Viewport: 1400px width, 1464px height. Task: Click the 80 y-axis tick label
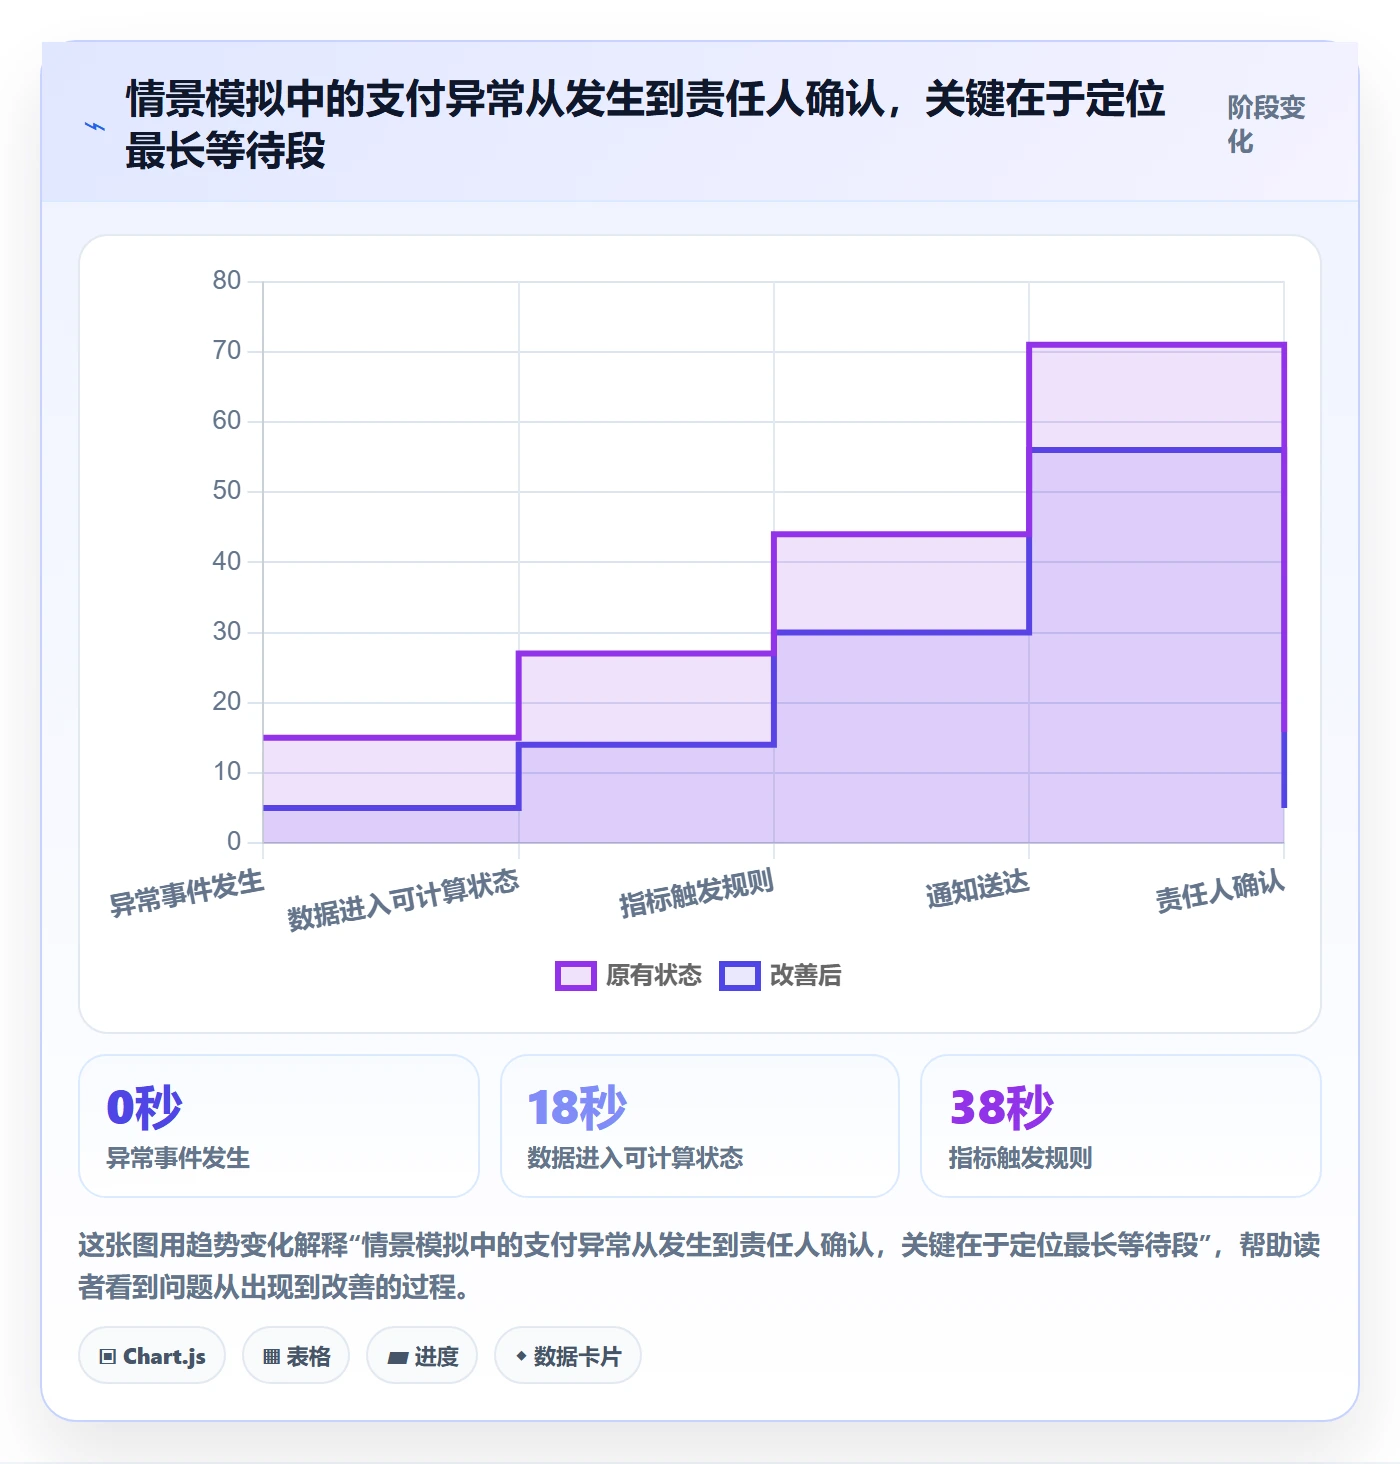pos(227,281)
